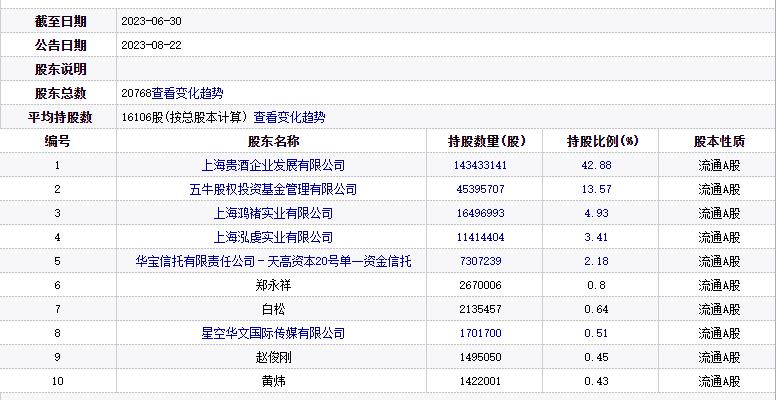
Task: Select shareholder name 黄炜
Action: (273, 381)
